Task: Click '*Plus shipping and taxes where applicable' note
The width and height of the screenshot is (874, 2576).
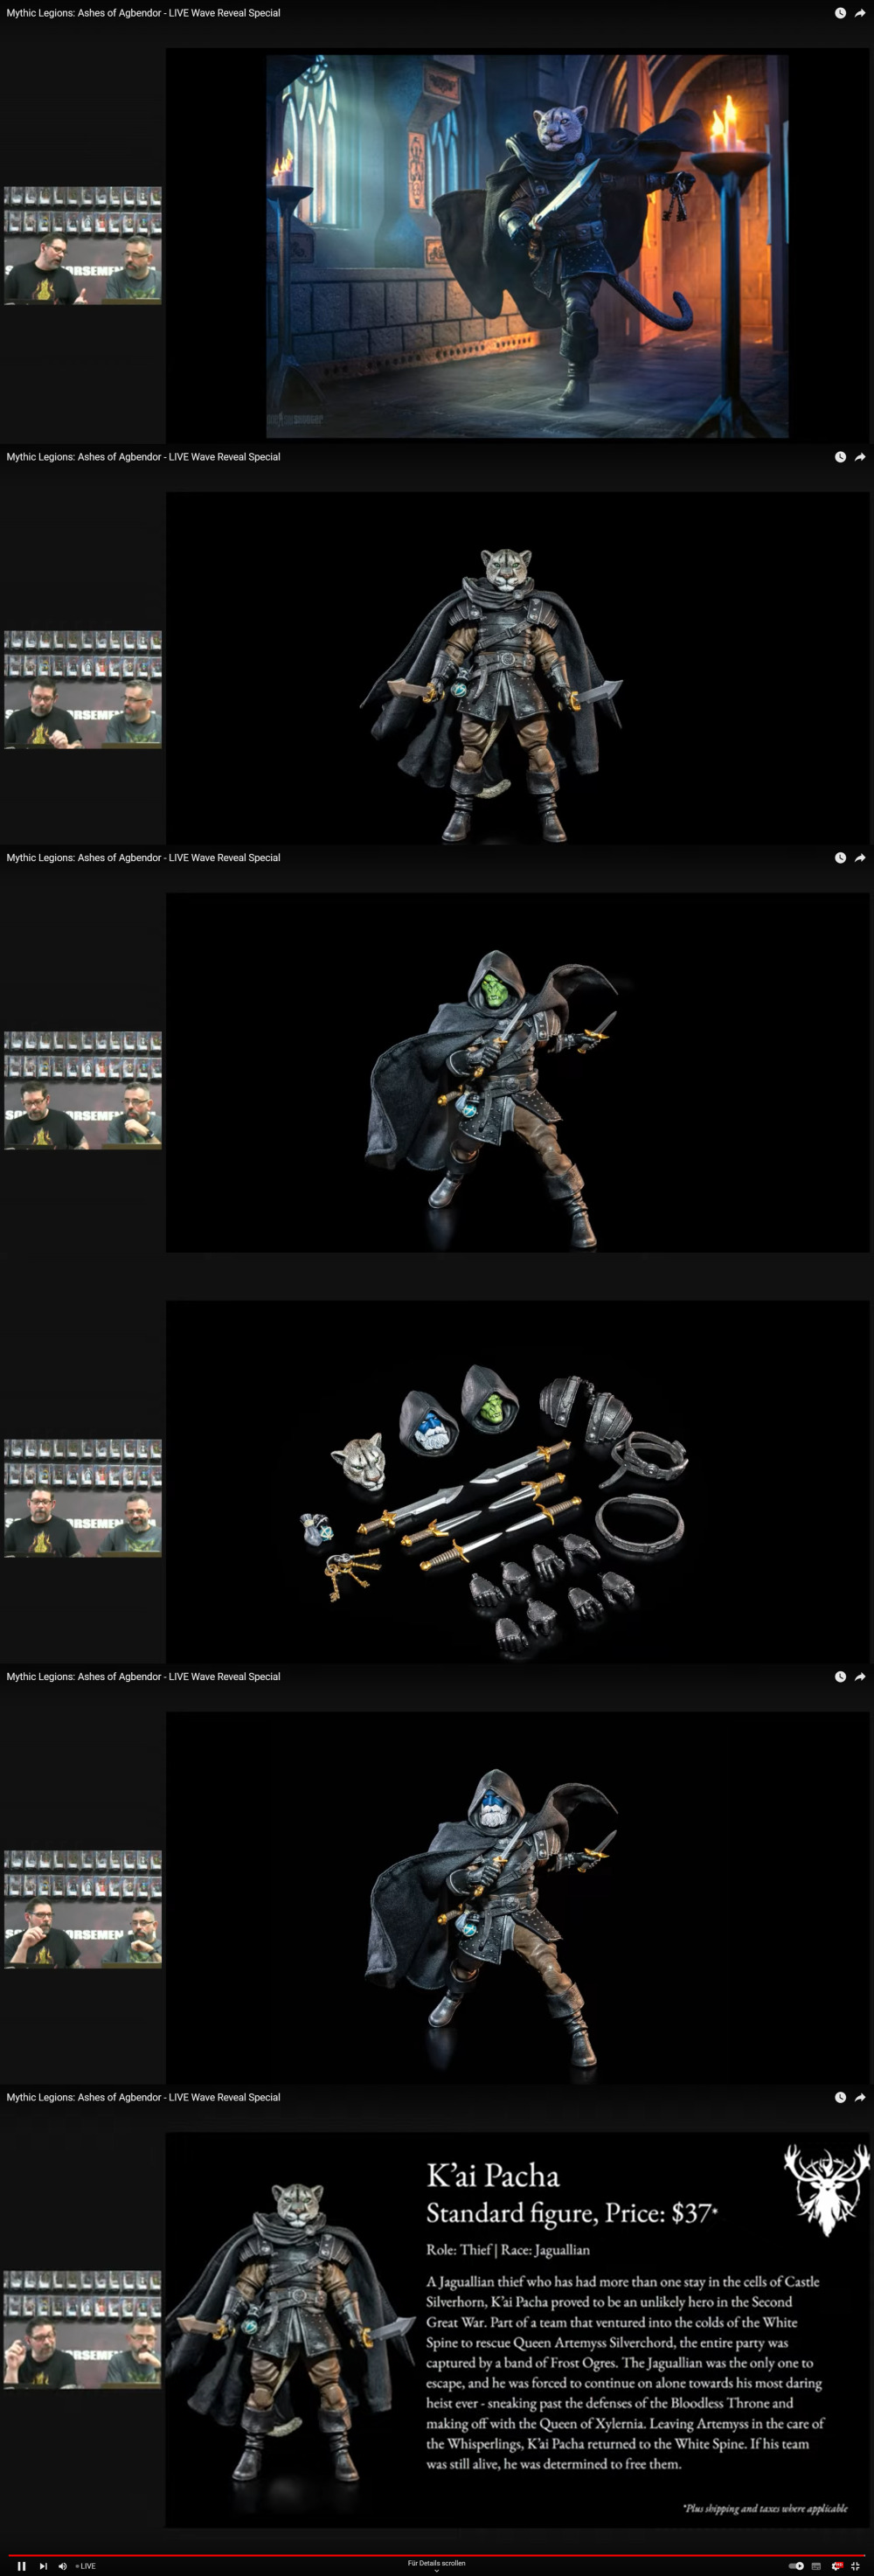Action: [x=765, y=2508]
